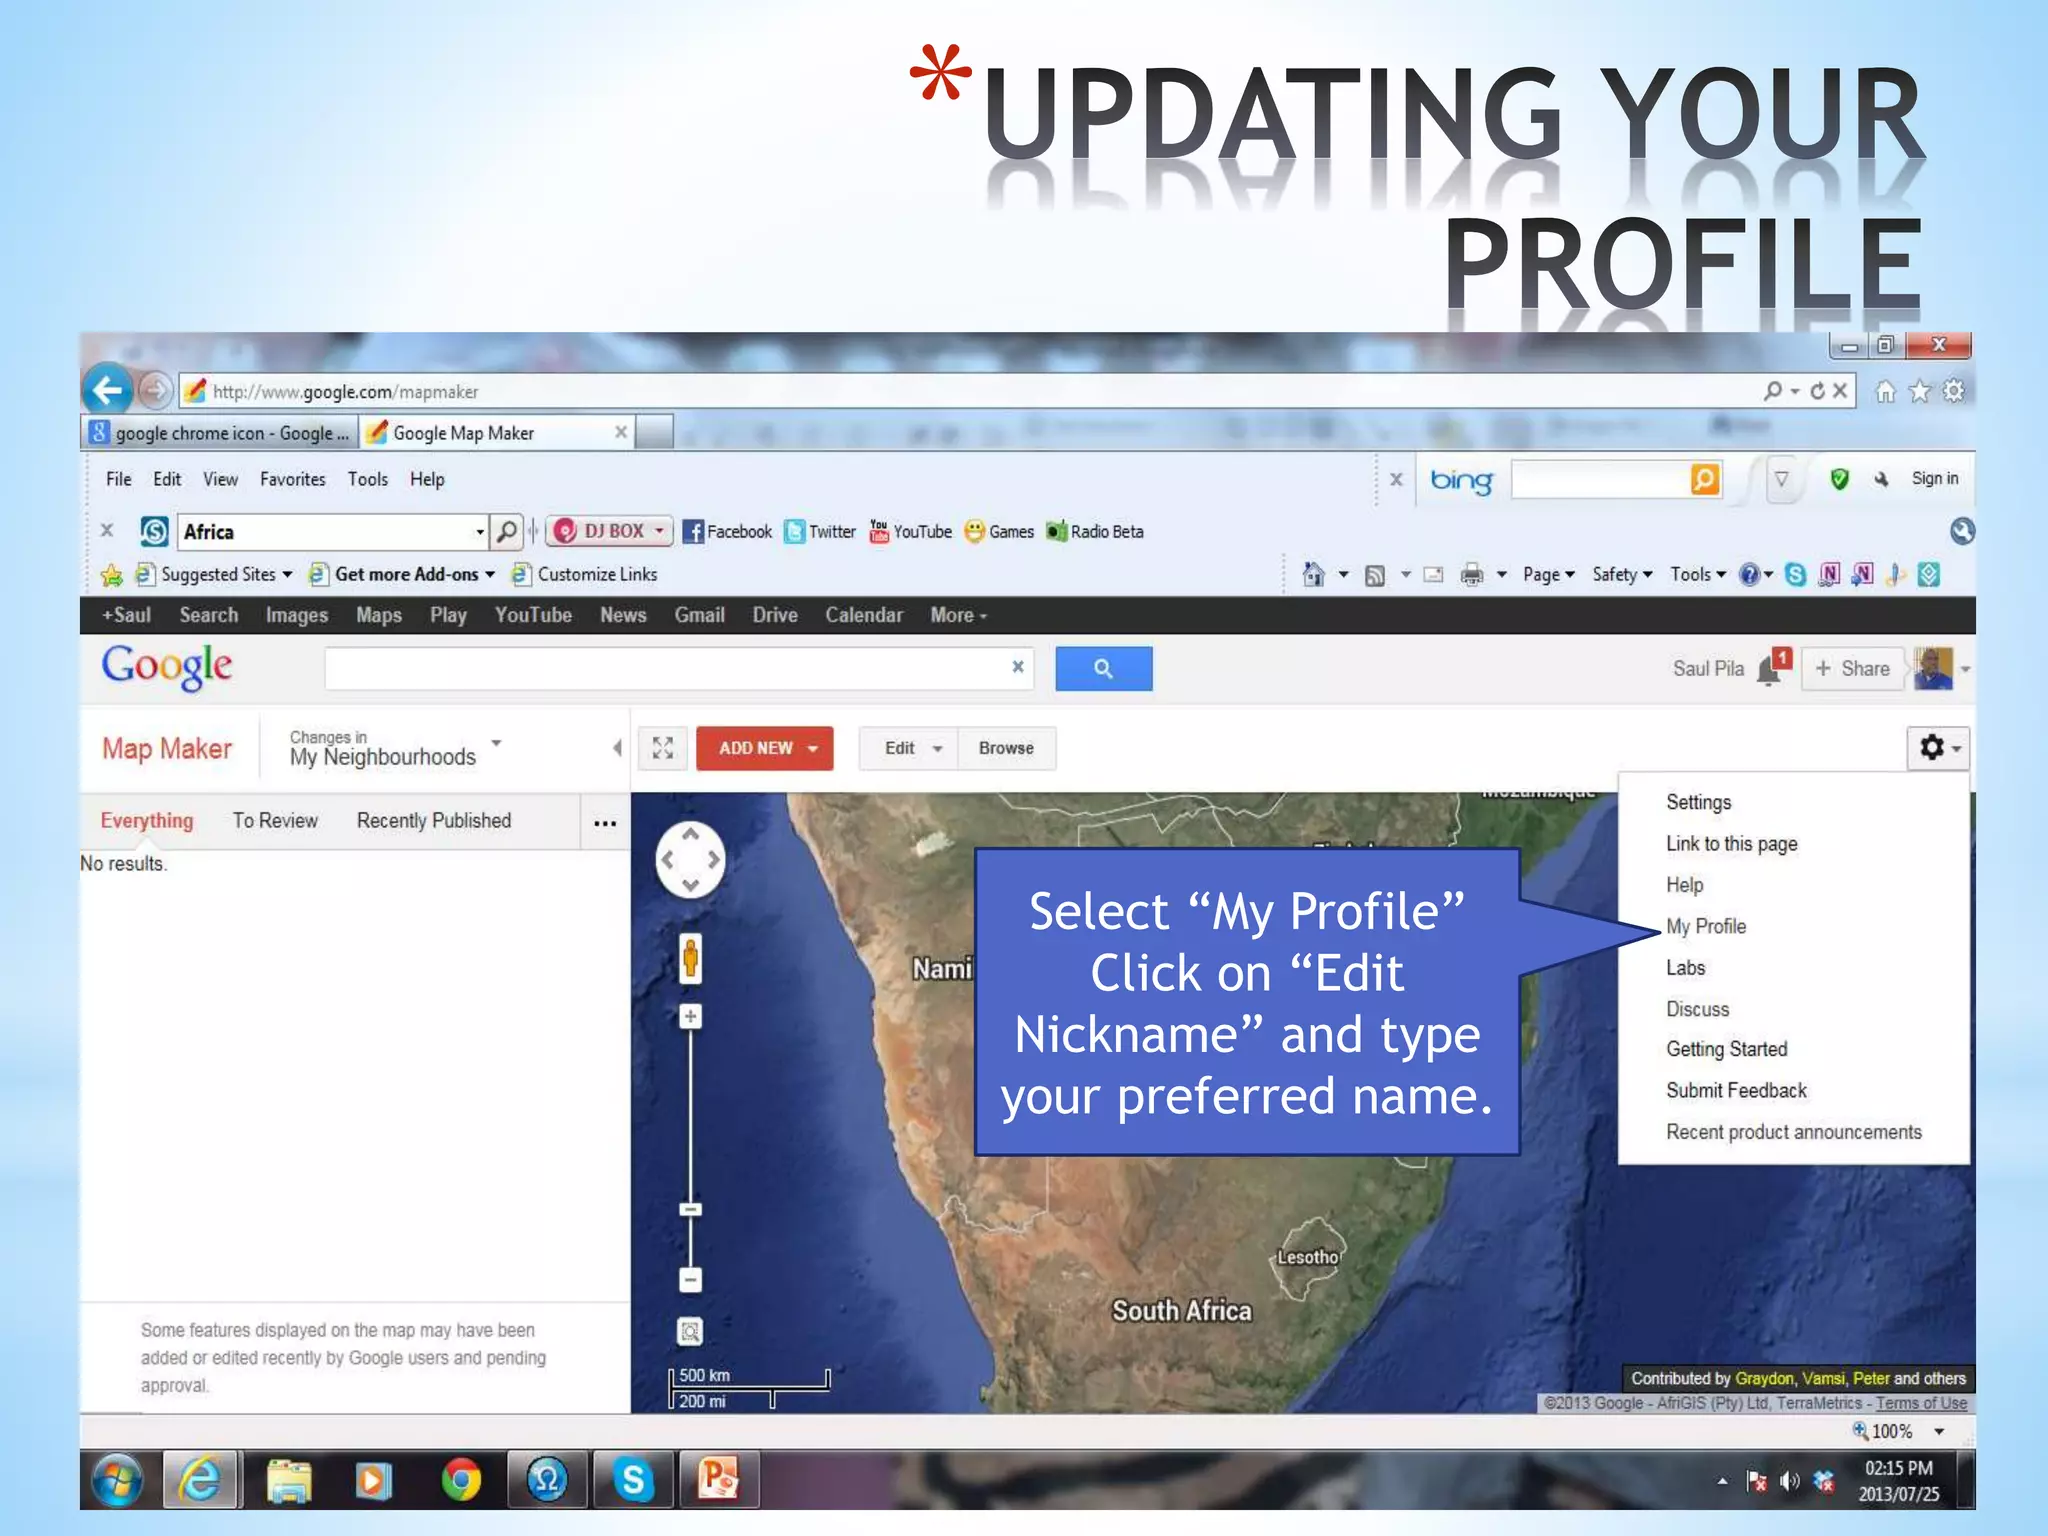Select My Profile from the menu
2048x1536 pixels.
click(x=1705, y=926)
